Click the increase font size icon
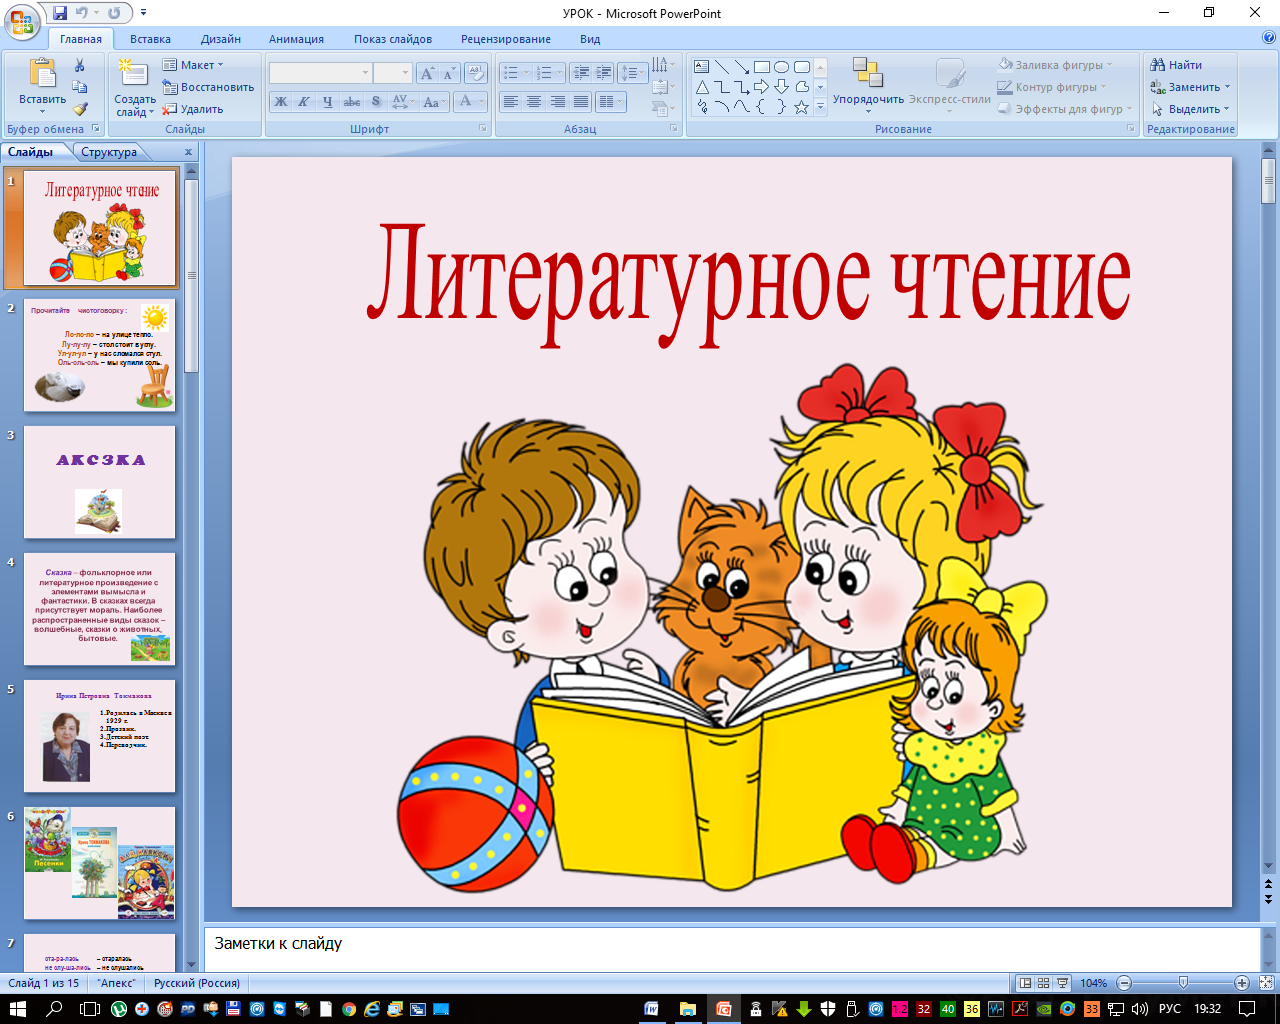Viewport: 1280px width, 1024px height. (x=427, y=73)
